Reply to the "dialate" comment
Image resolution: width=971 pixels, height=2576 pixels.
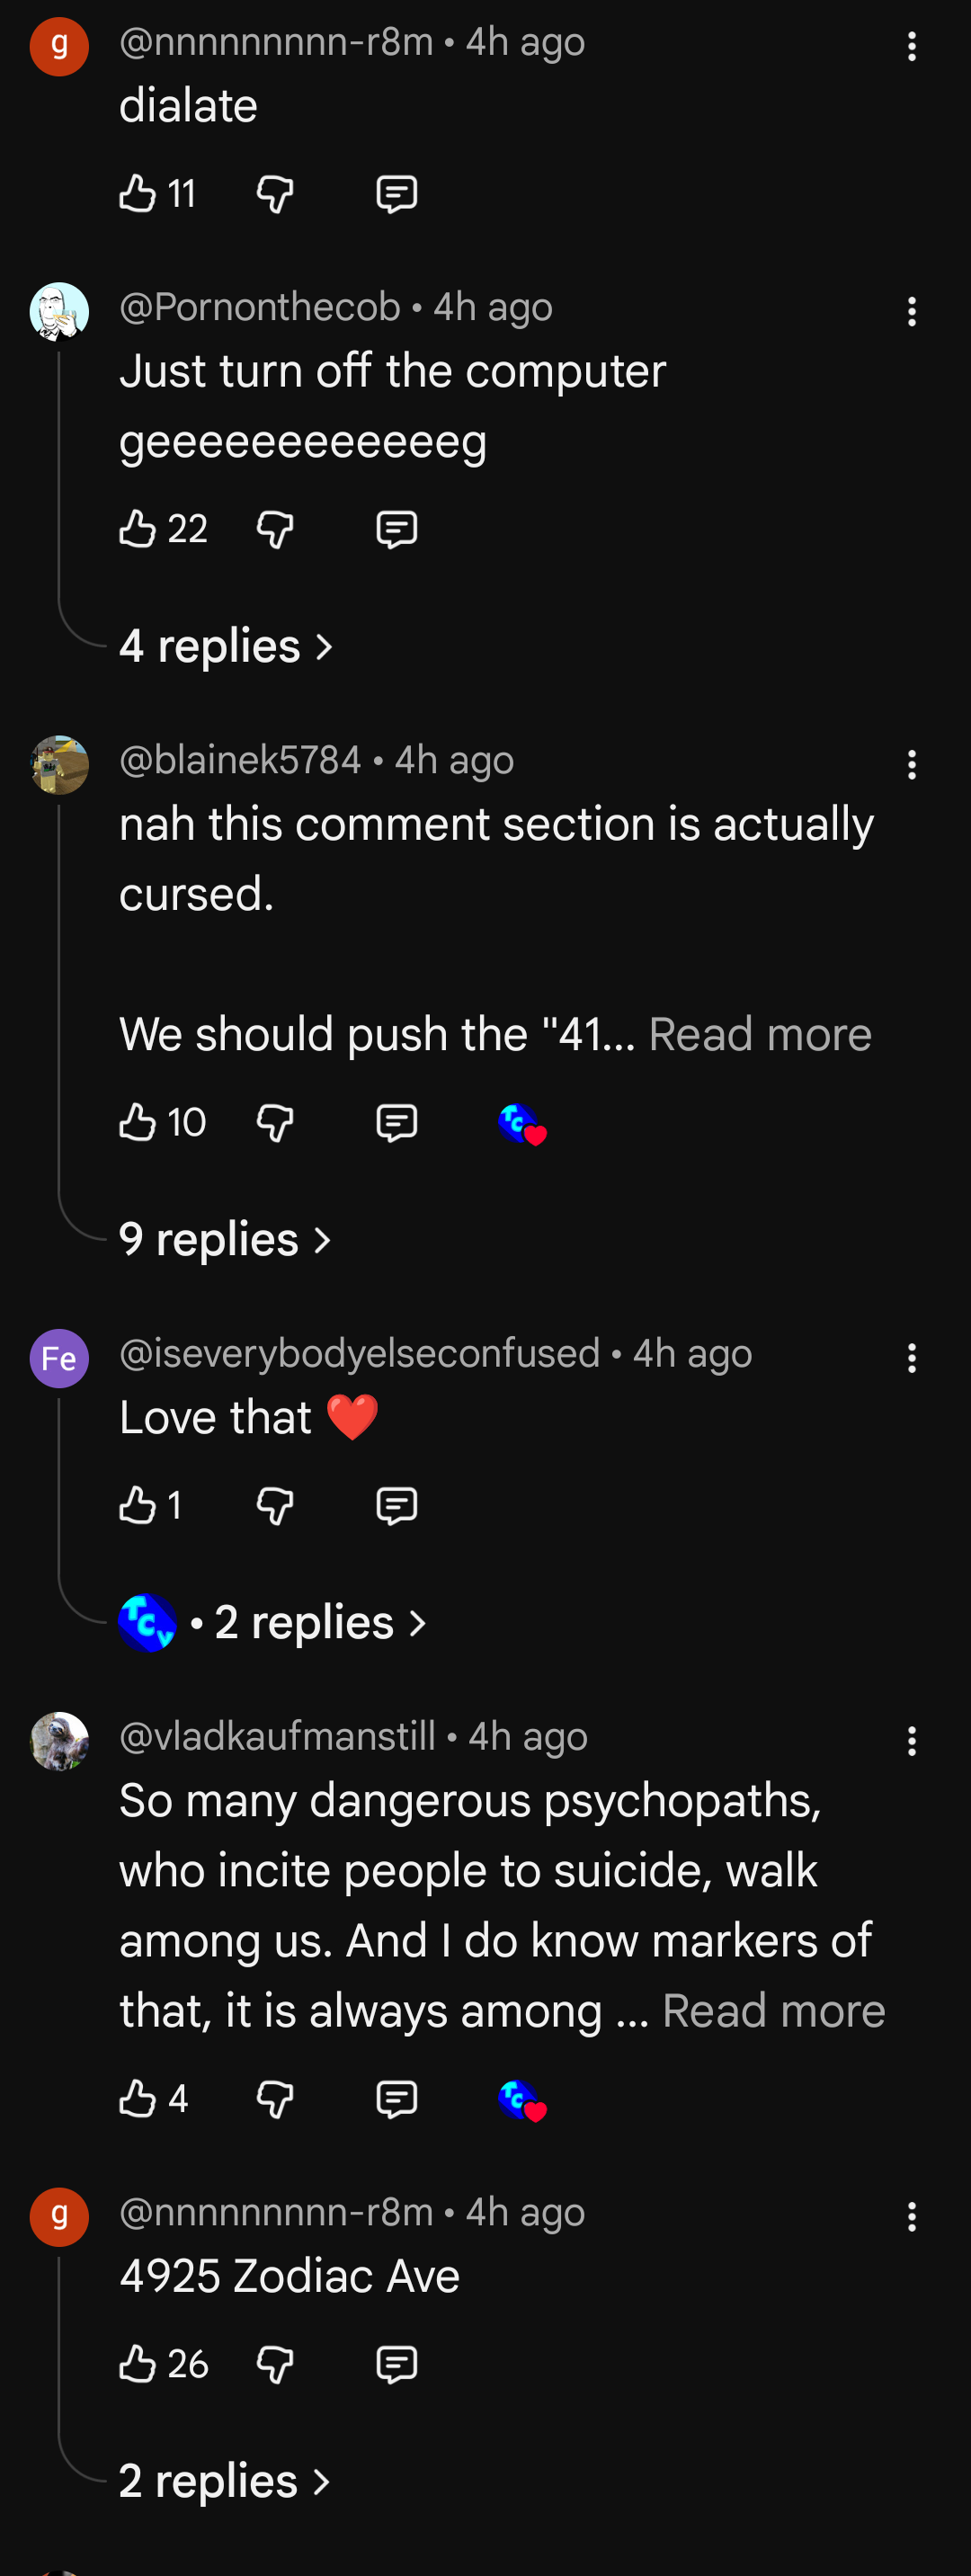point(396,193)
